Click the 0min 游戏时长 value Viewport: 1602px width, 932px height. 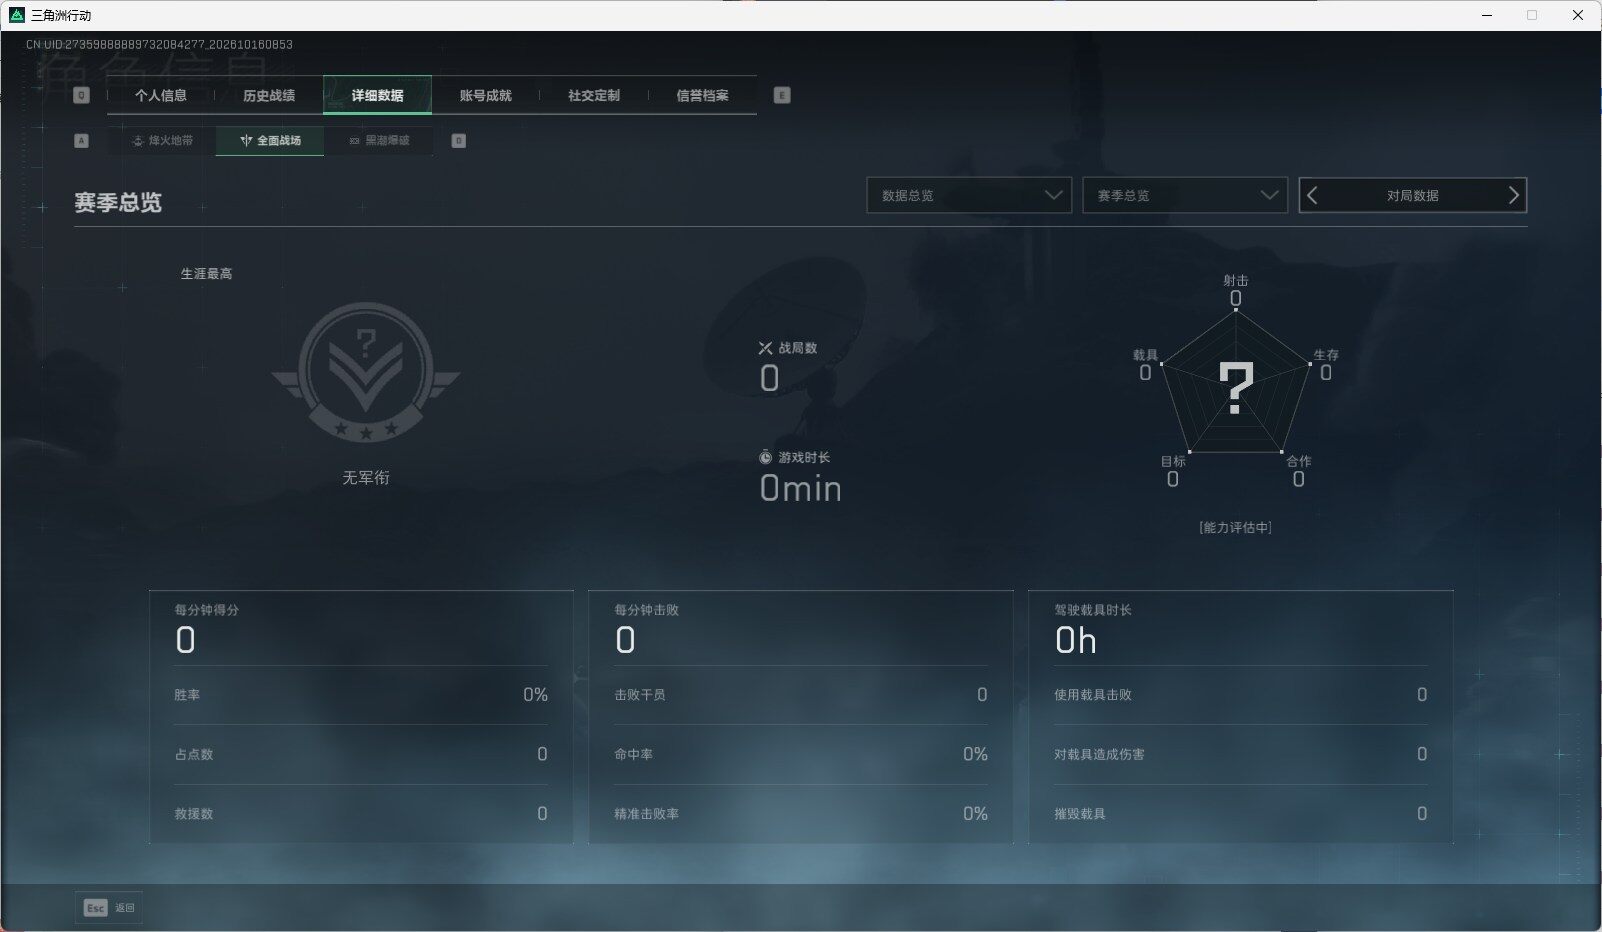800,489
